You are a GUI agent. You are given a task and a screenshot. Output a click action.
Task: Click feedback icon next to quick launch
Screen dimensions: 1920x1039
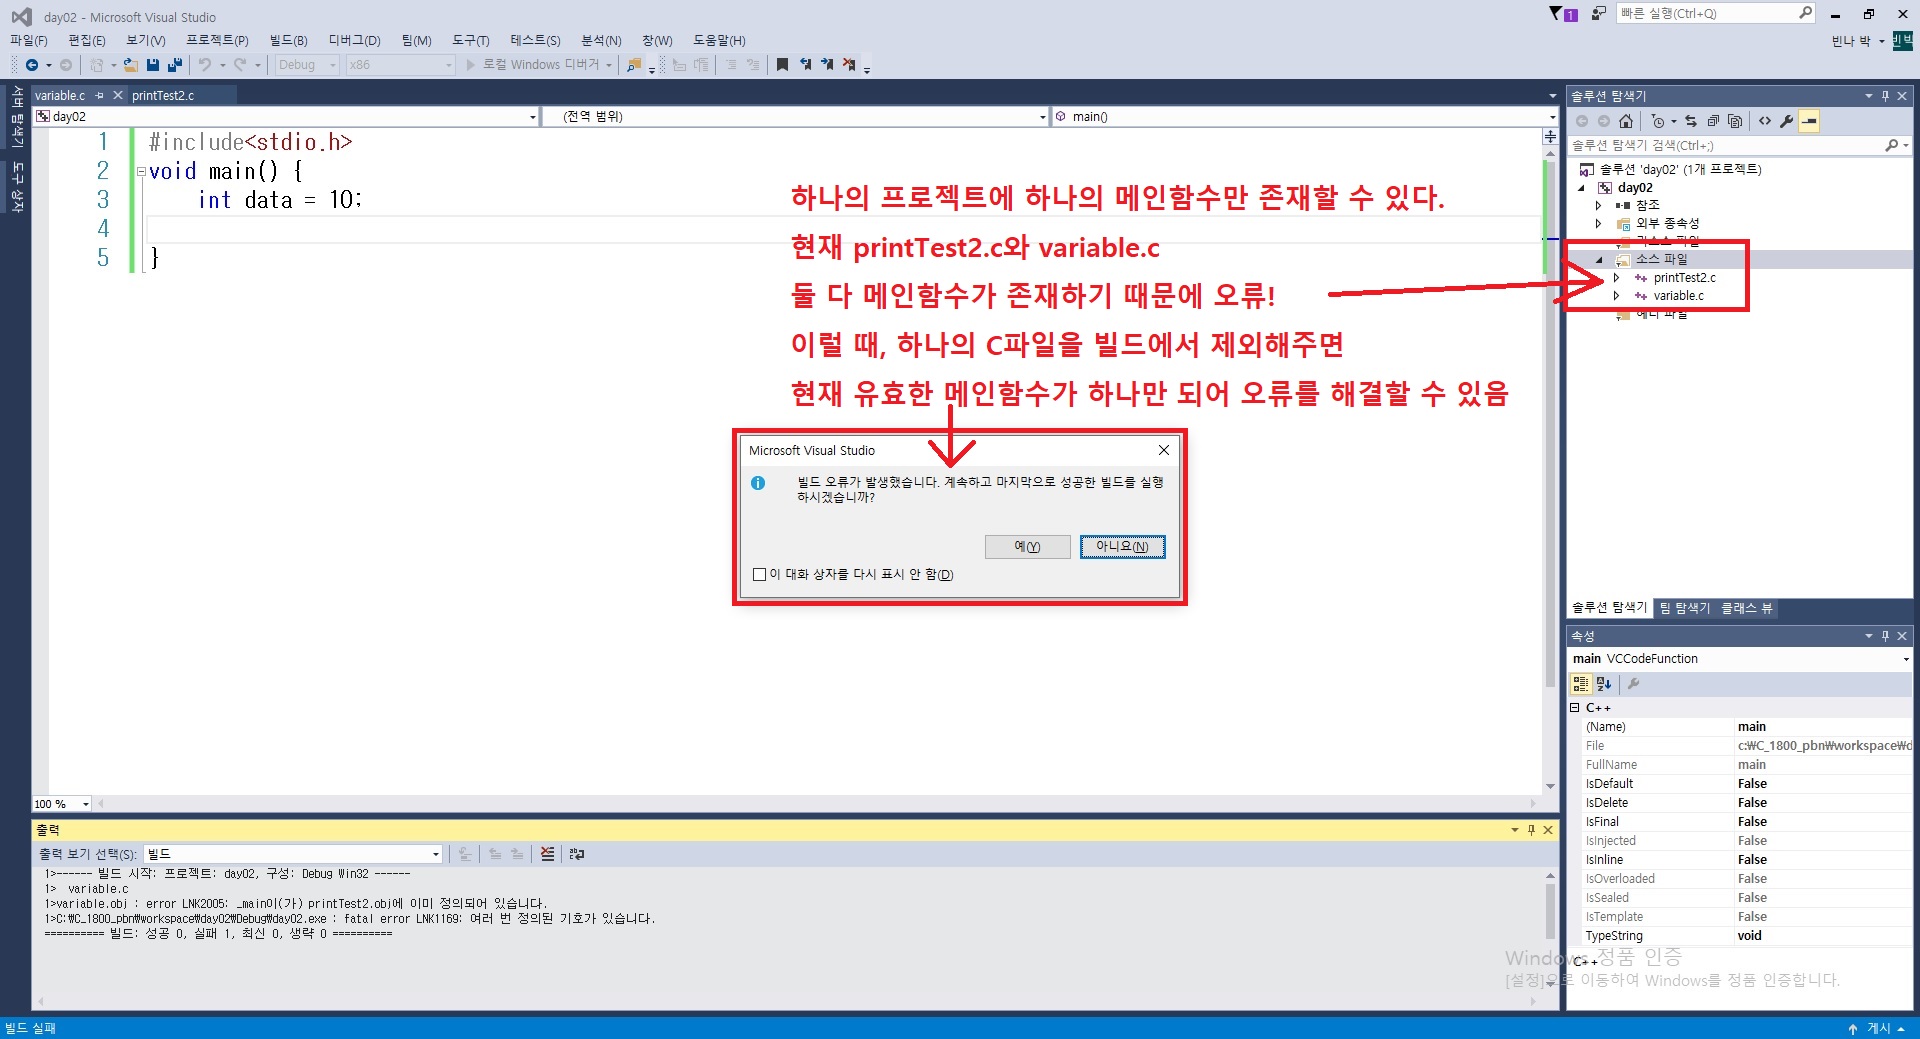(1599, 14)
